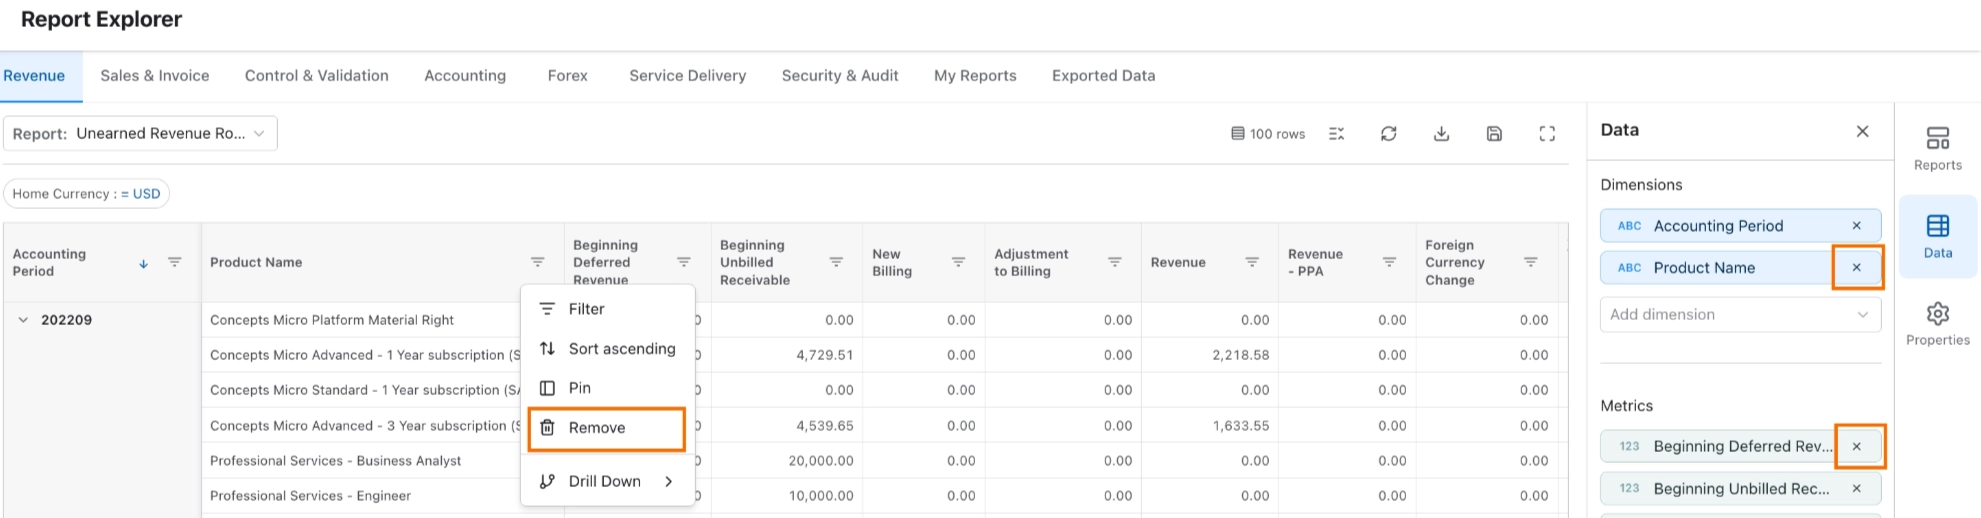Open the My Reports tab
Image resolution: width=1981 pixels, height=518 pixels.
[975, 76]
